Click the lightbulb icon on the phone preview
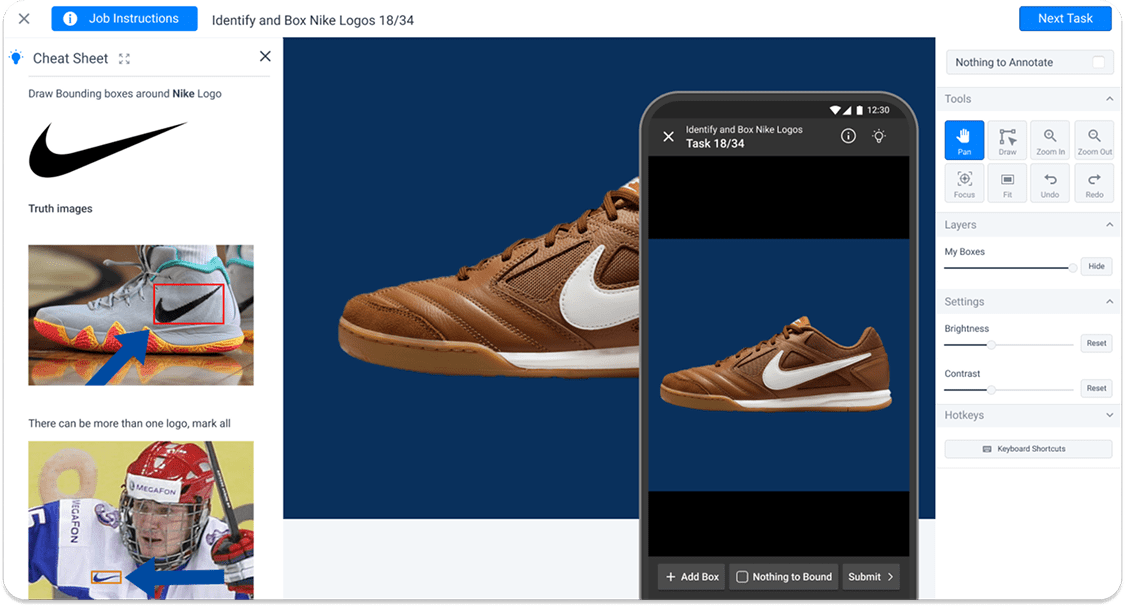 (879, 136)
